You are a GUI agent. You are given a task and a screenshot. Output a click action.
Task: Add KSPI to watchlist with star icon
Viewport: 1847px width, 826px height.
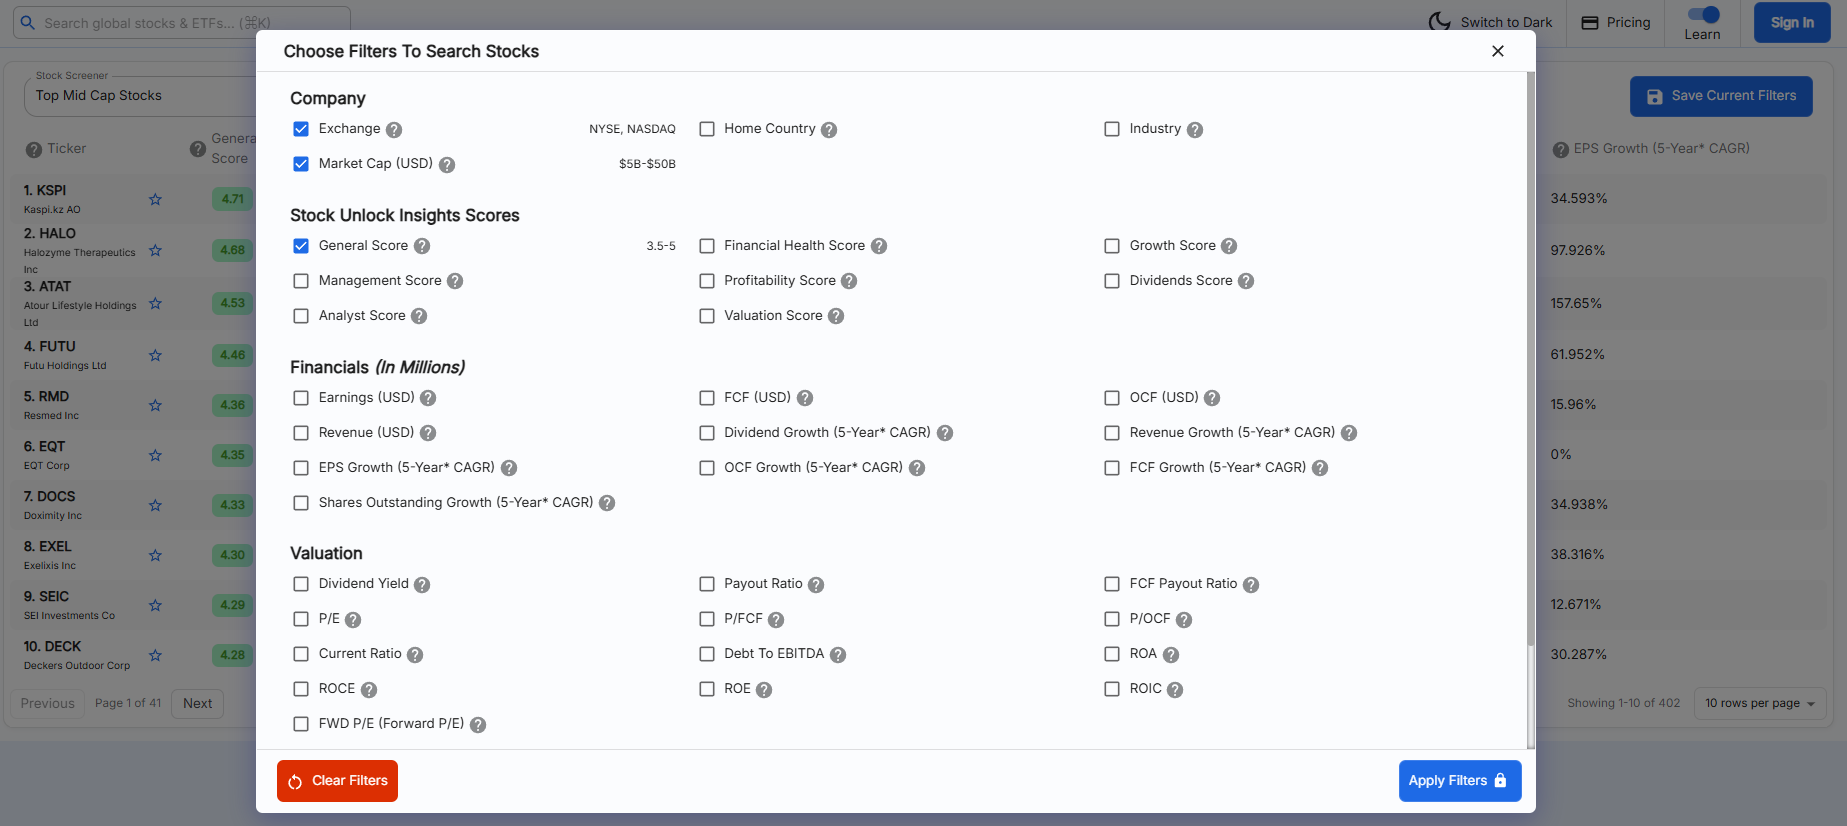point(155,199)
